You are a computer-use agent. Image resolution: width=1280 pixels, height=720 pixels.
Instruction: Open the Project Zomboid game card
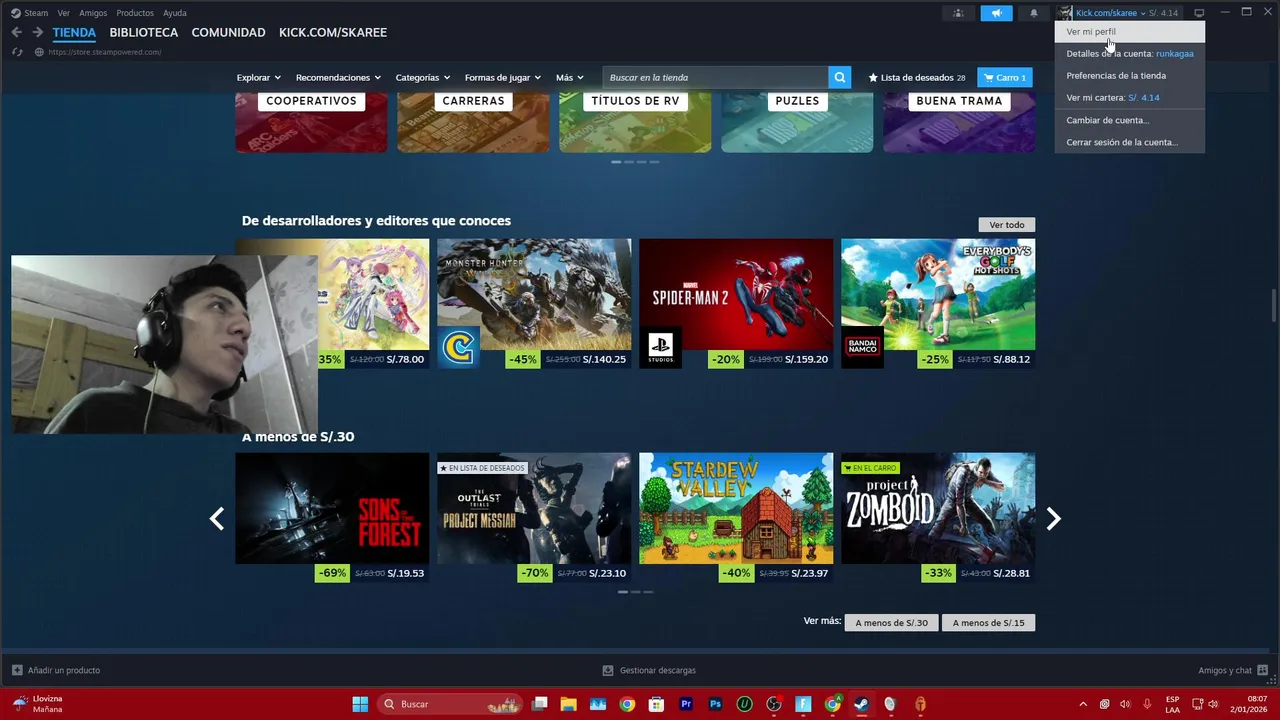pyautogui.click(x=938, y=518)
